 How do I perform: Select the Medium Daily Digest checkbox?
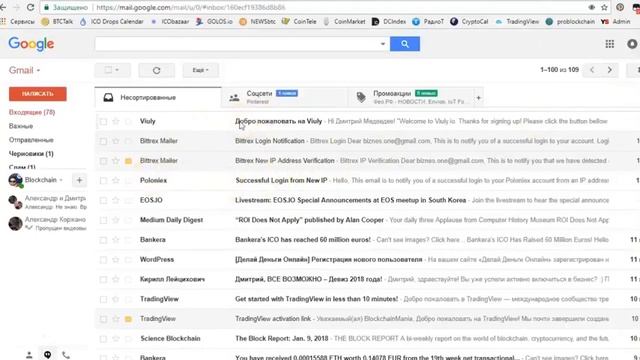point(103,220)
